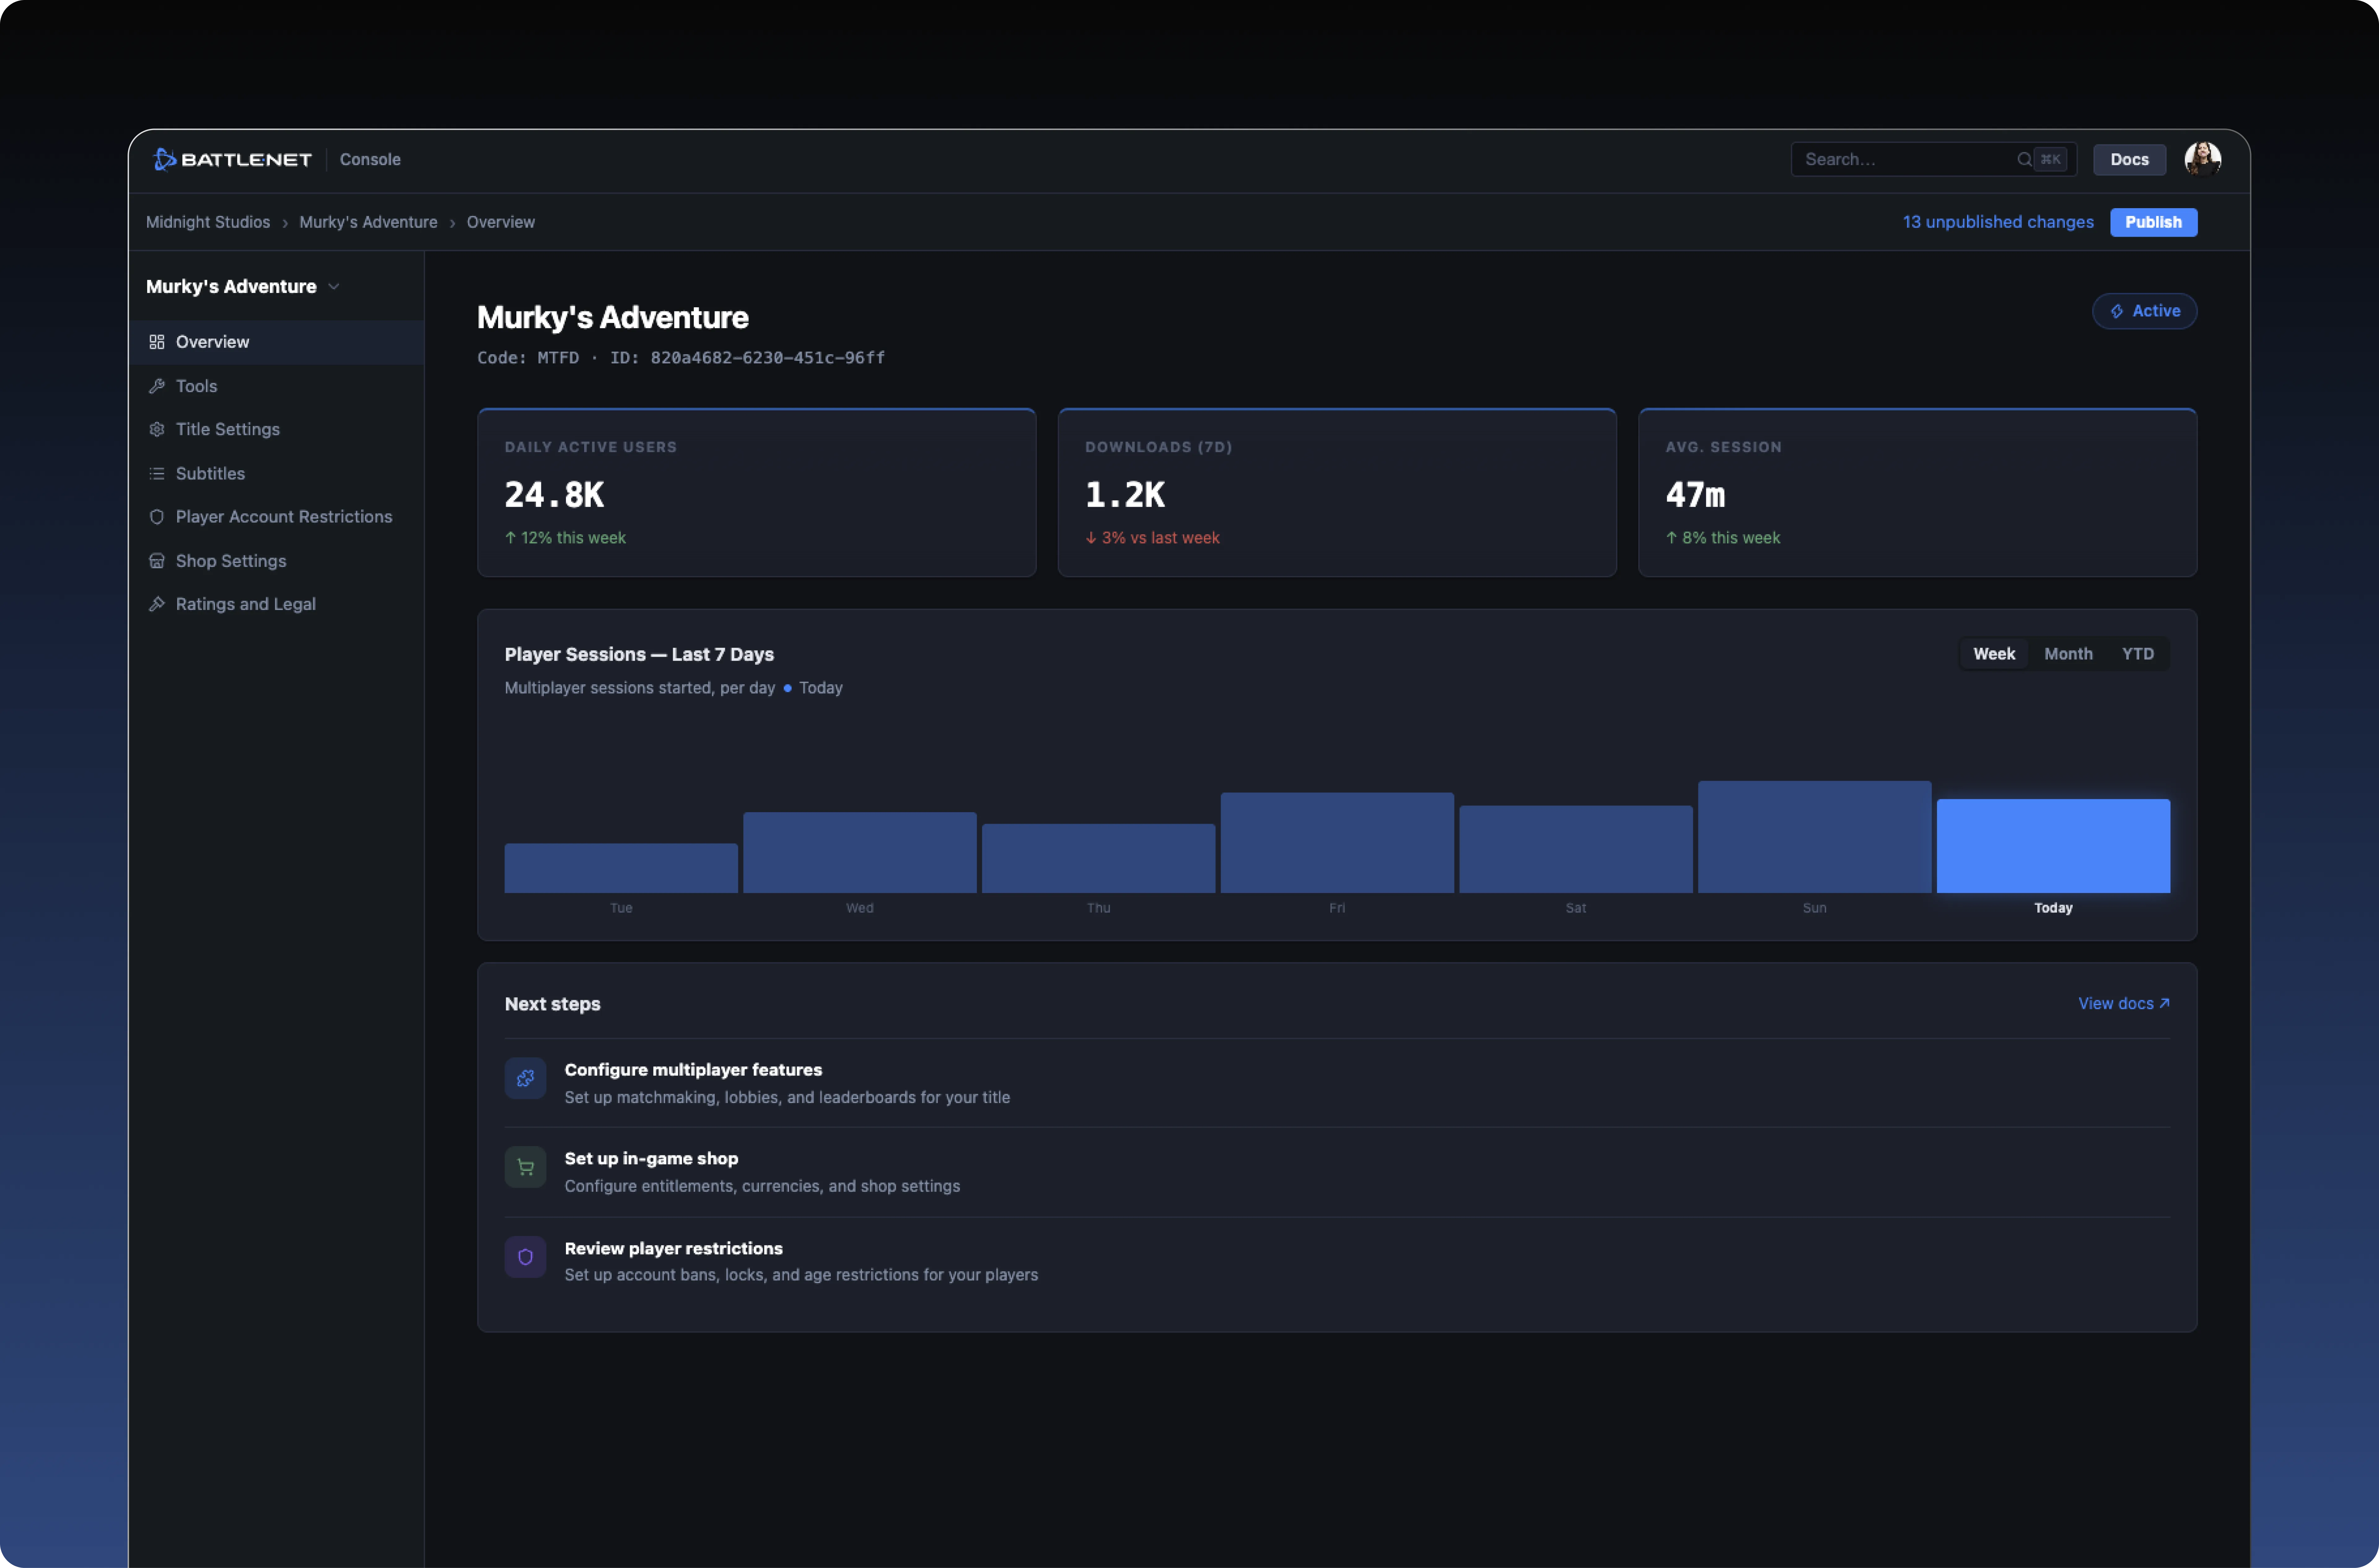The image size is (2379, 1568).
Task: Open Configure multiplayer features step
Action: (x=1337, y=1083)
